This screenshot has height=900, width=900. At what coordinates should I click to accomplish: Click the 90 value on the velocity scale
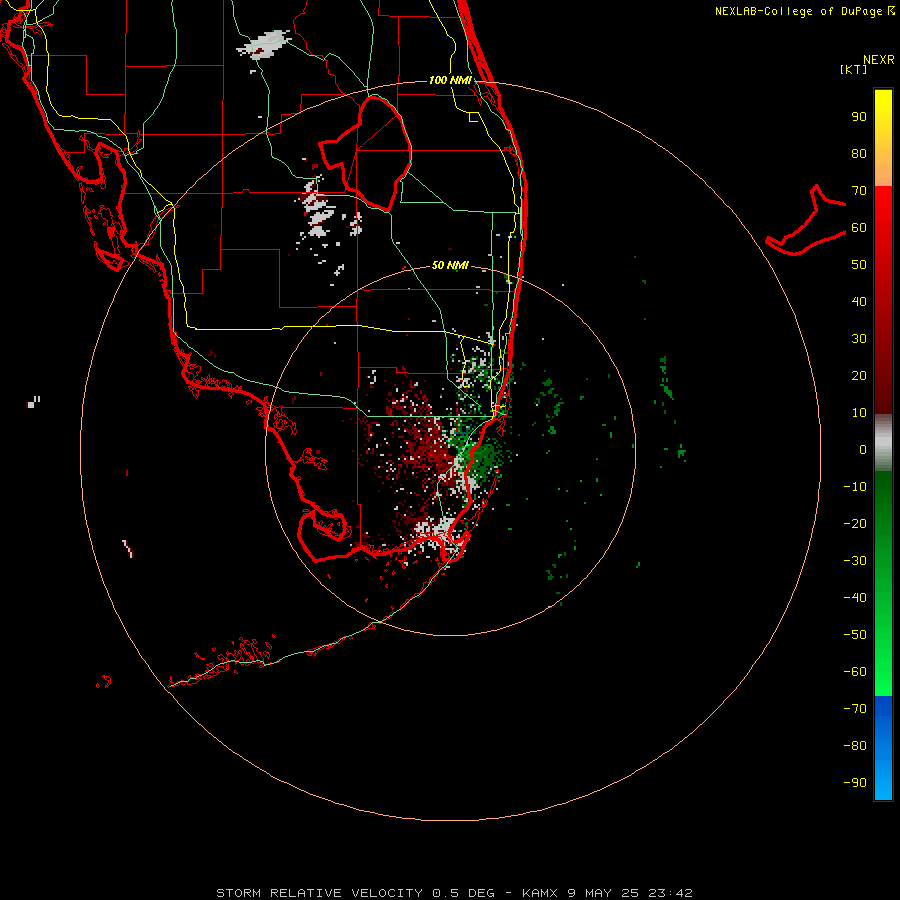(859, 117)
